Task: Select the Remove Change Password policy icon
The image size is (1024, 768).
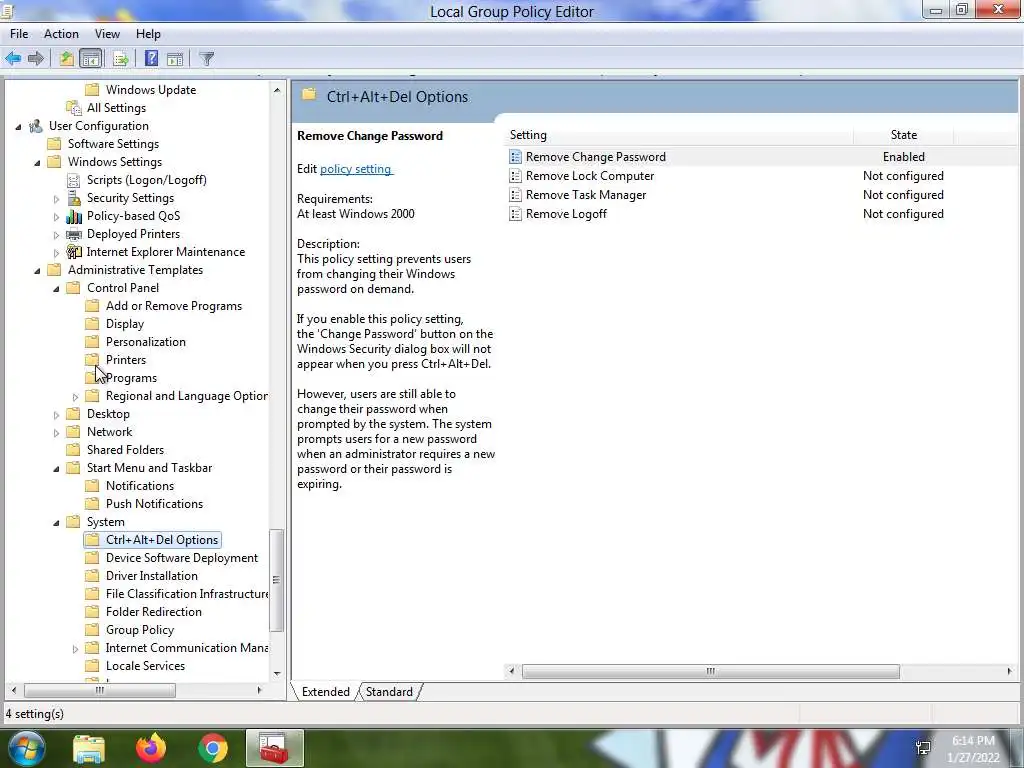Action: pos(515,157)
